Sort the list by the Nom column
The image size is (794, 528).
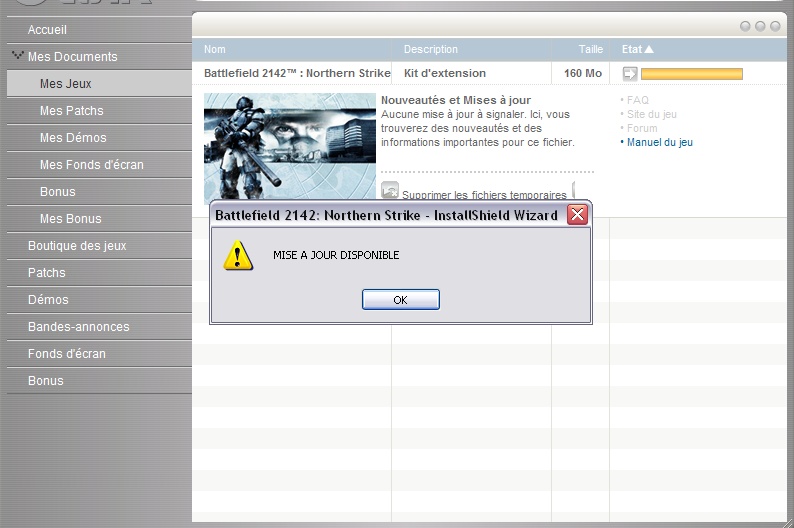(215, 49)
